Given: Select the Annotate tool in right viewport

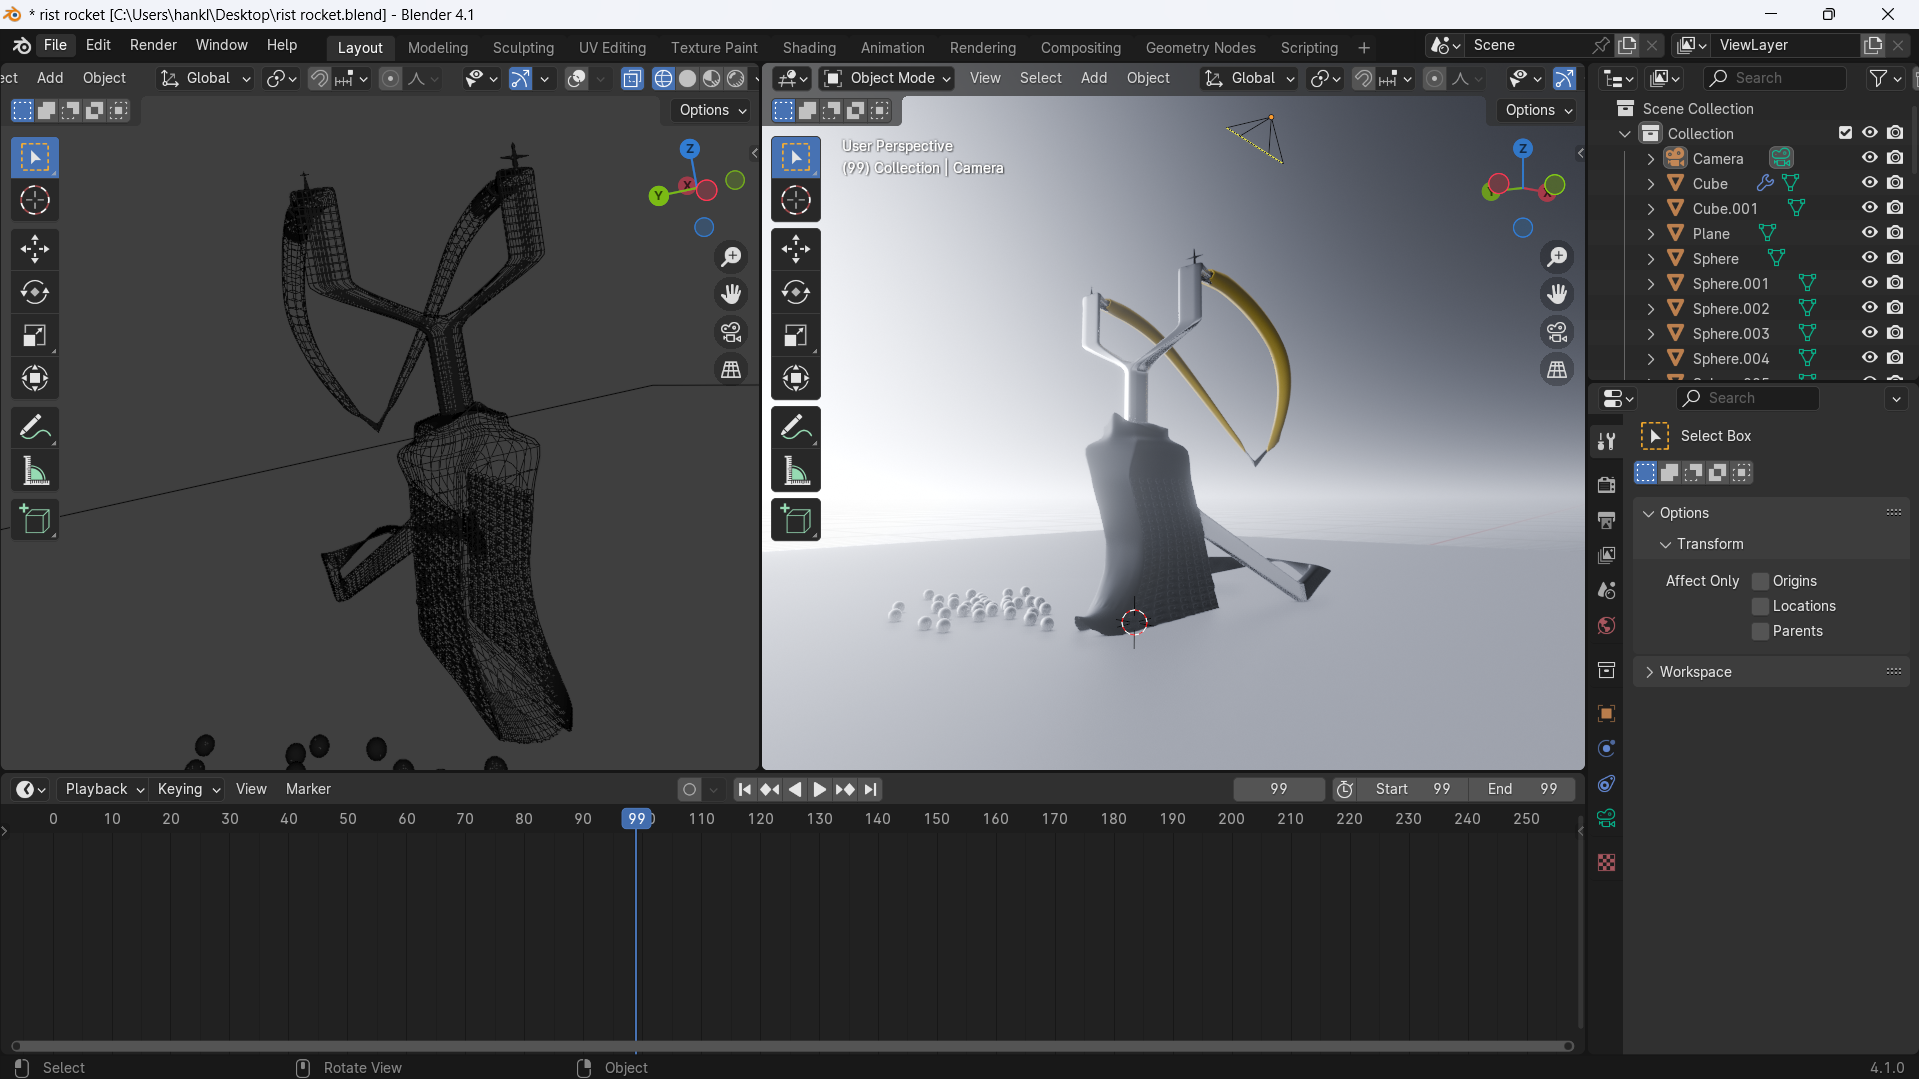Looking at the screenshot, I should (796, 428).
